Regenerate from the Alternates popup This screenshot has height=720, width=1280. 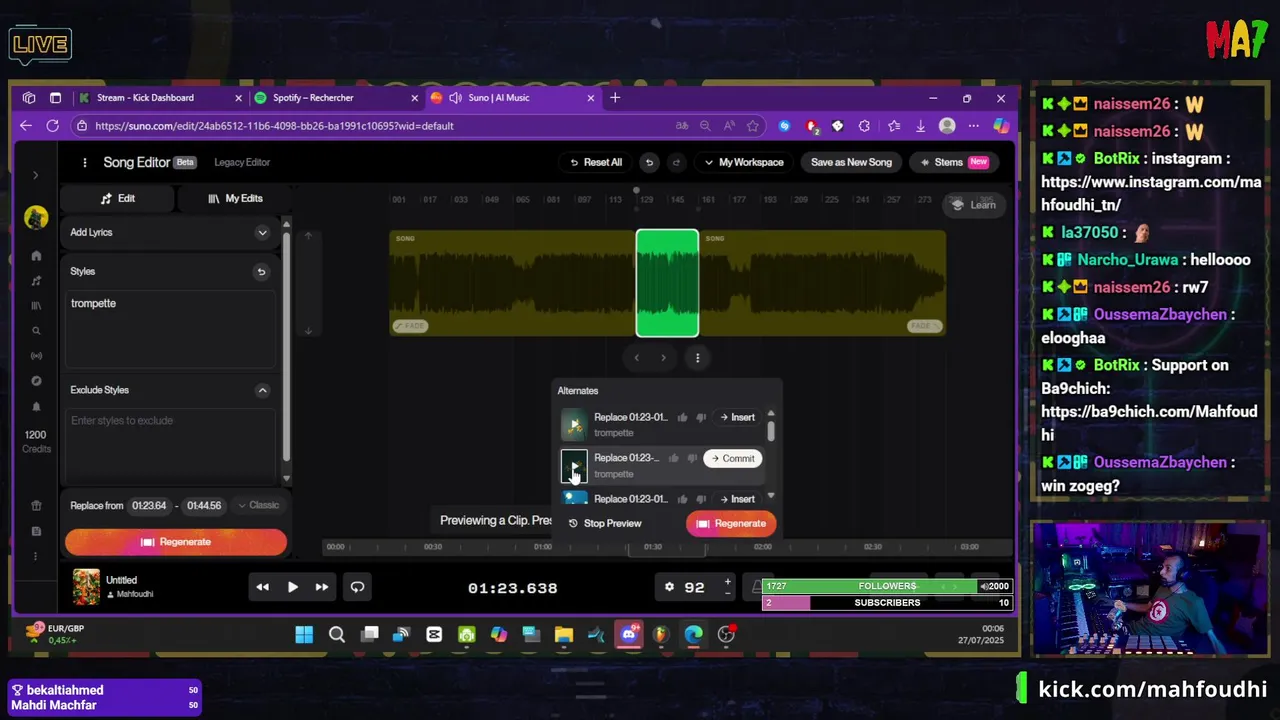tap(731, 523)
